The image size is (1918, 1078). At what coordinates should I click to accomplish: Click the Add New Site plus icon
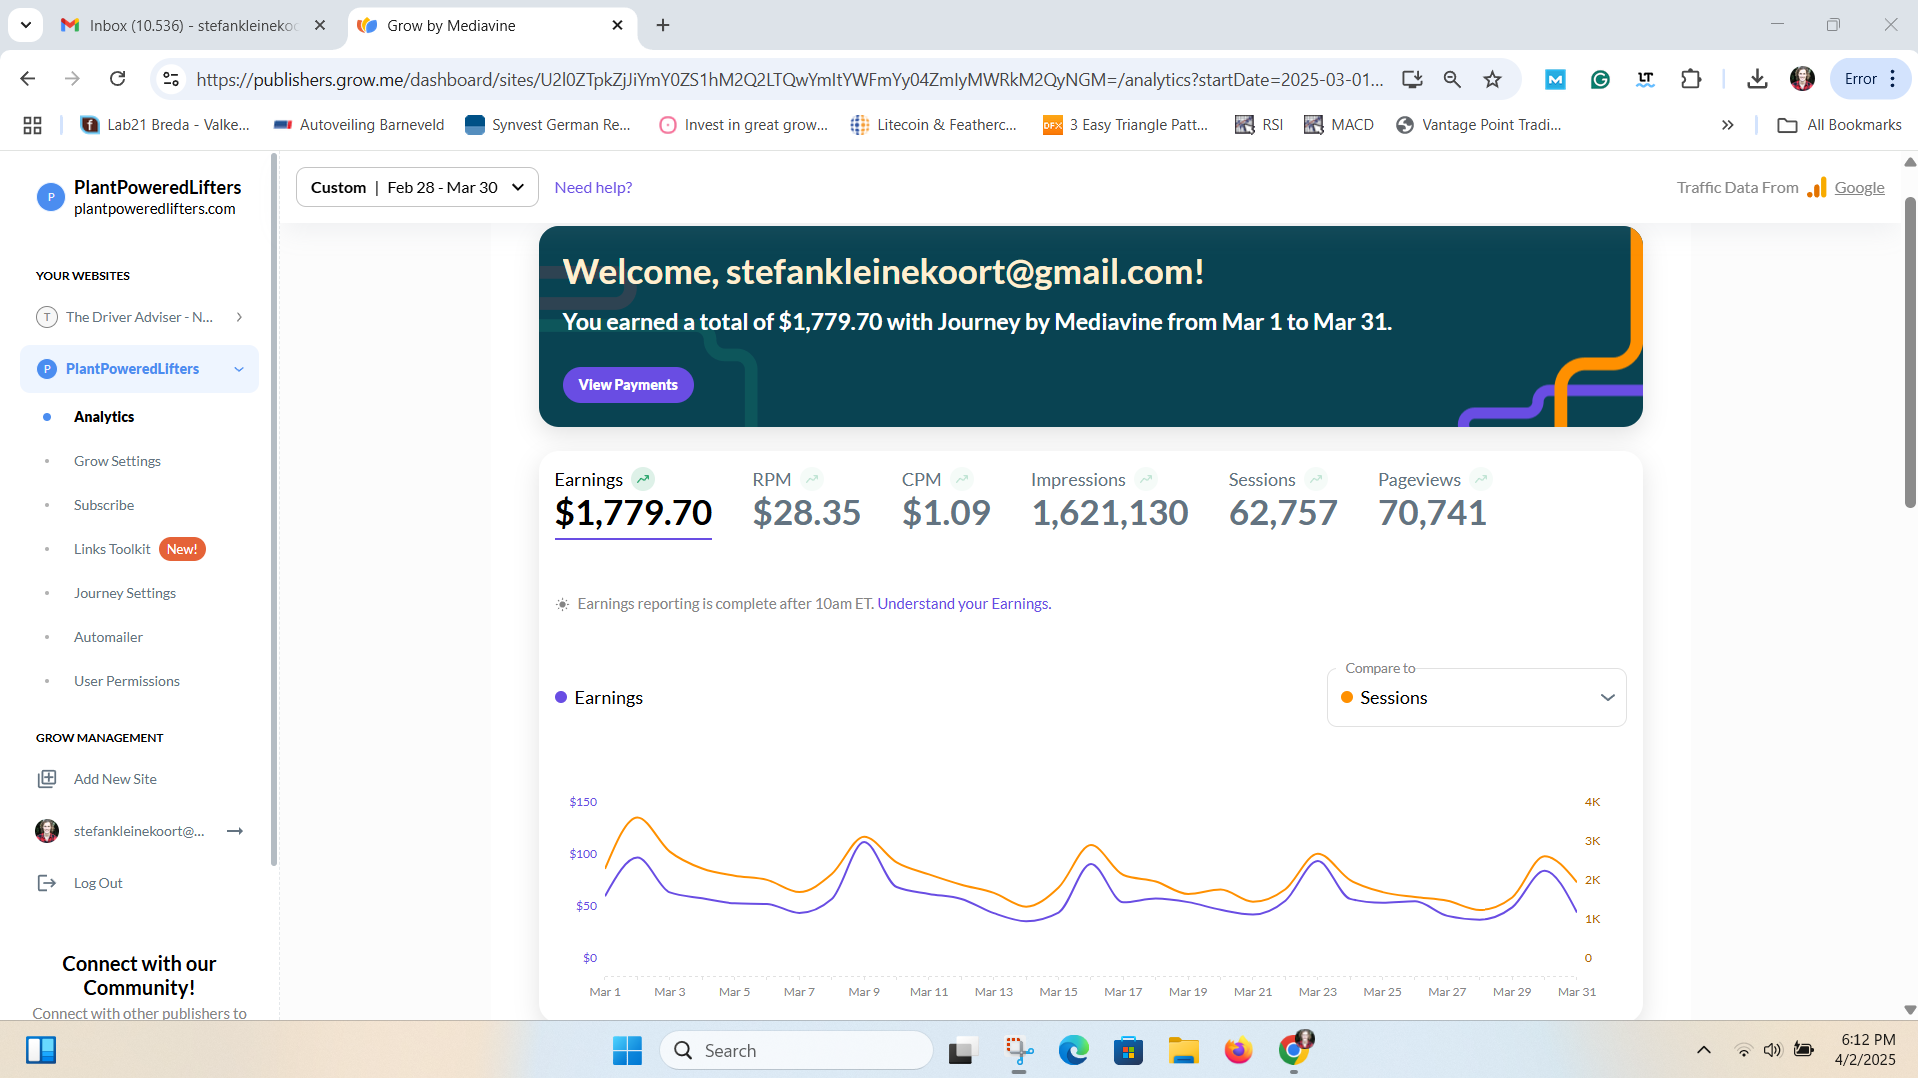coord(47,779)
